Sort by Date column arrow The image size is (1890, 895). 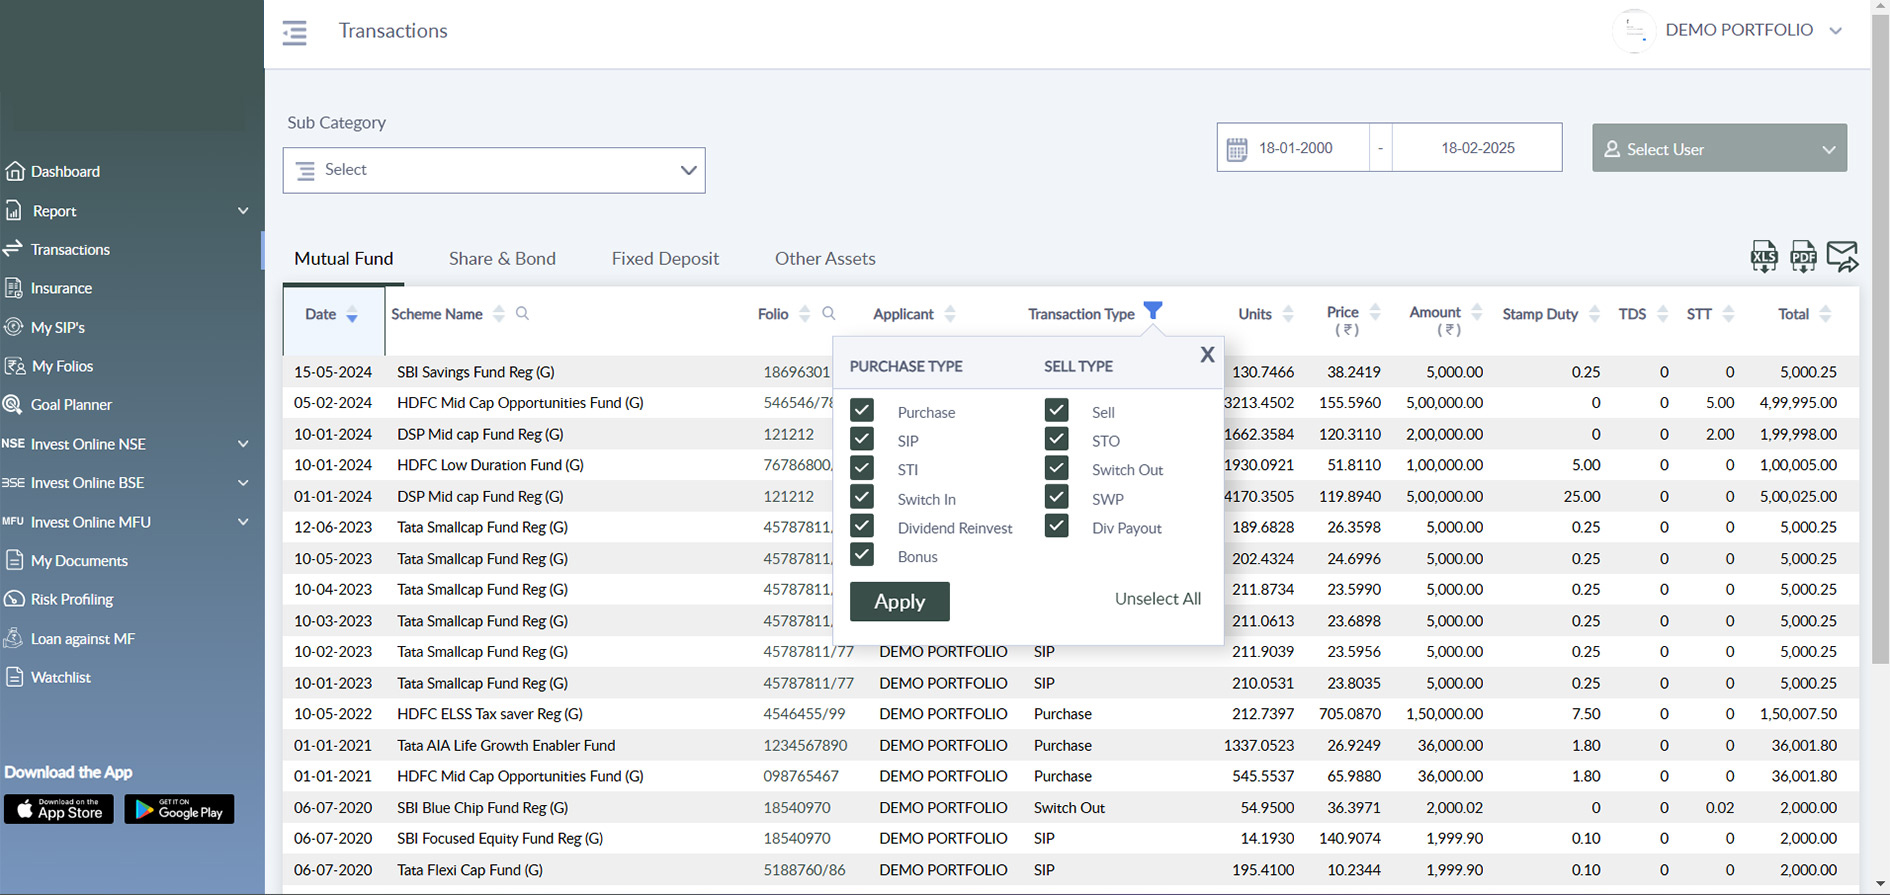[x=352, y=315]
